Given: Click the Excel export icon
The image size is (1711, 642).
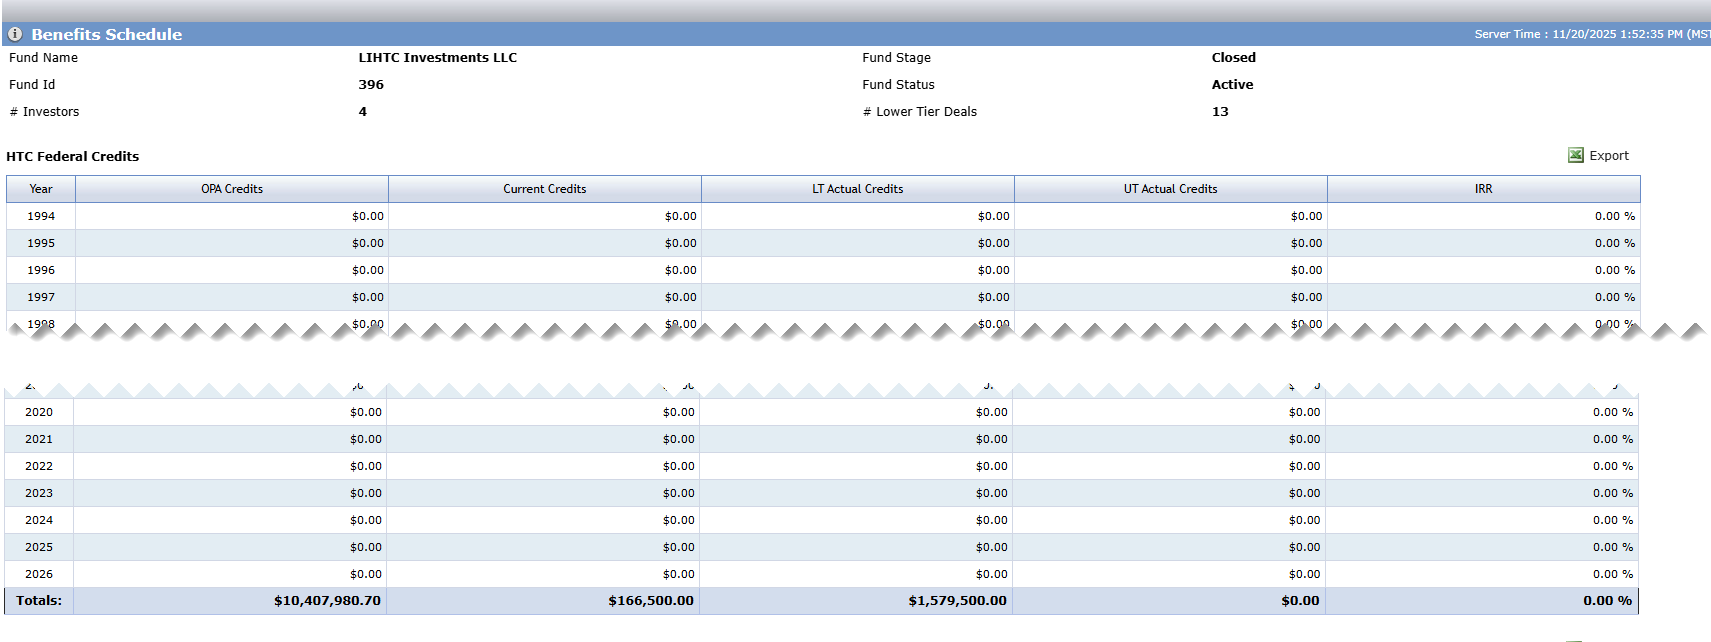Looking at the screenshot, I should (x=1575, y=155).
